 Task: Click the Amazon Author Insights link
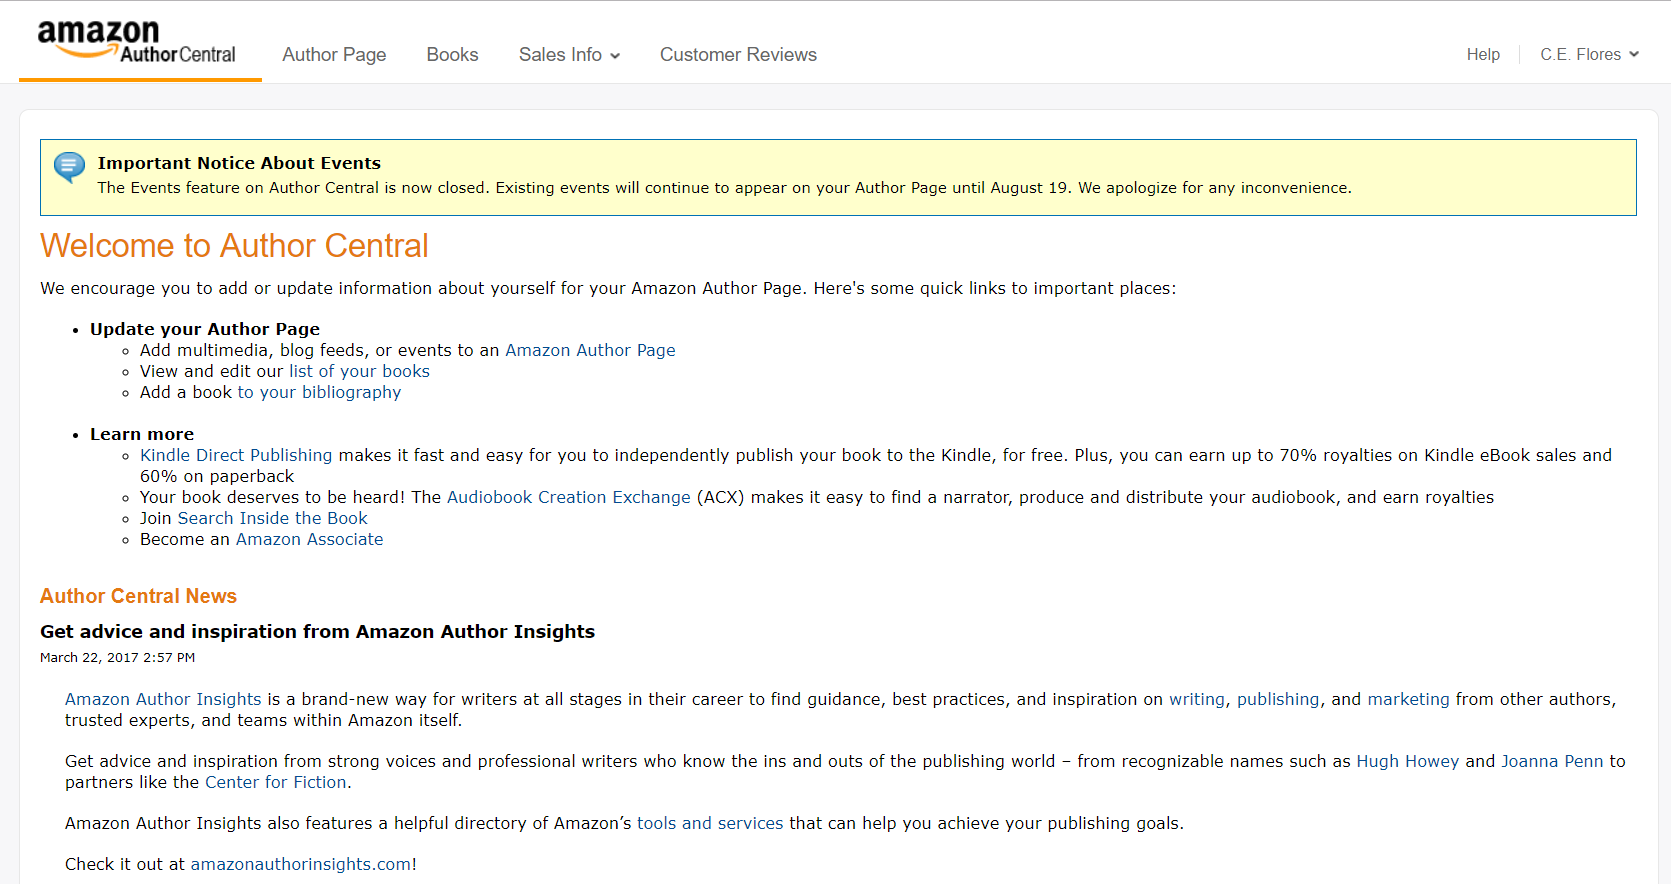click(163, 699)
